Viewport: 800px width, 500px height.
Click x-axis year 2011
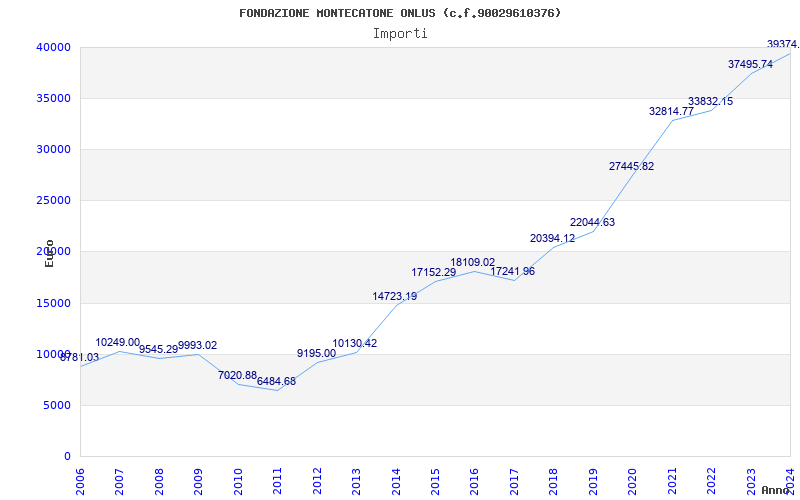point(278,481)
